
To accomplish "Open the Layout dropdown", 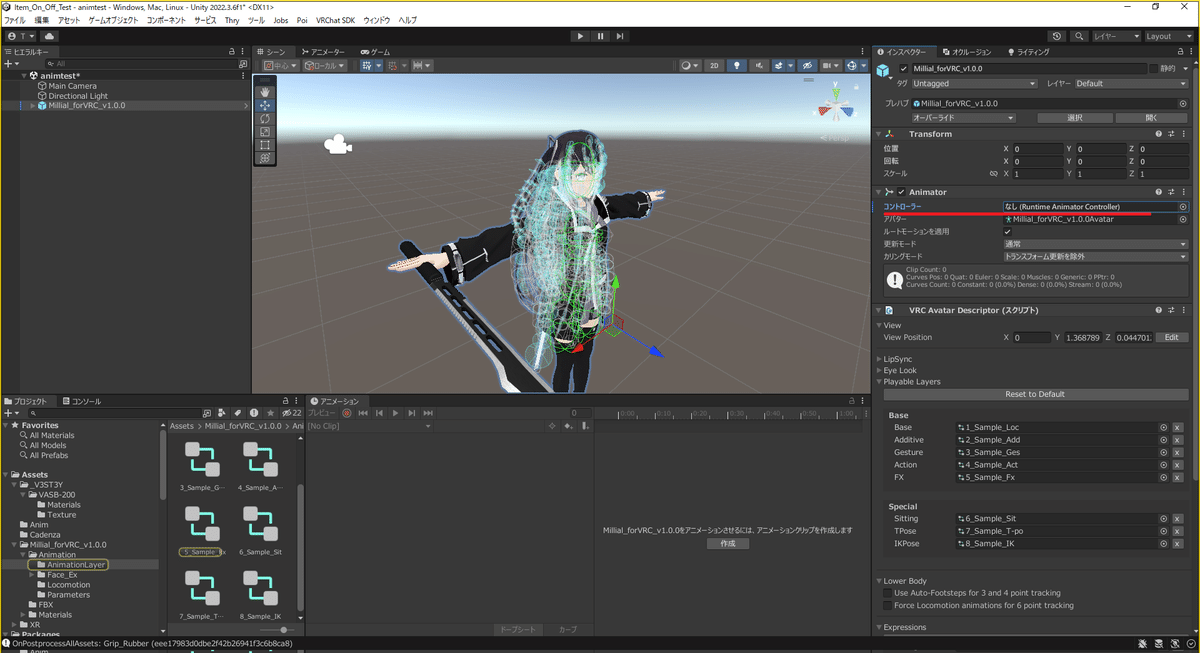I will [1169, 36].
